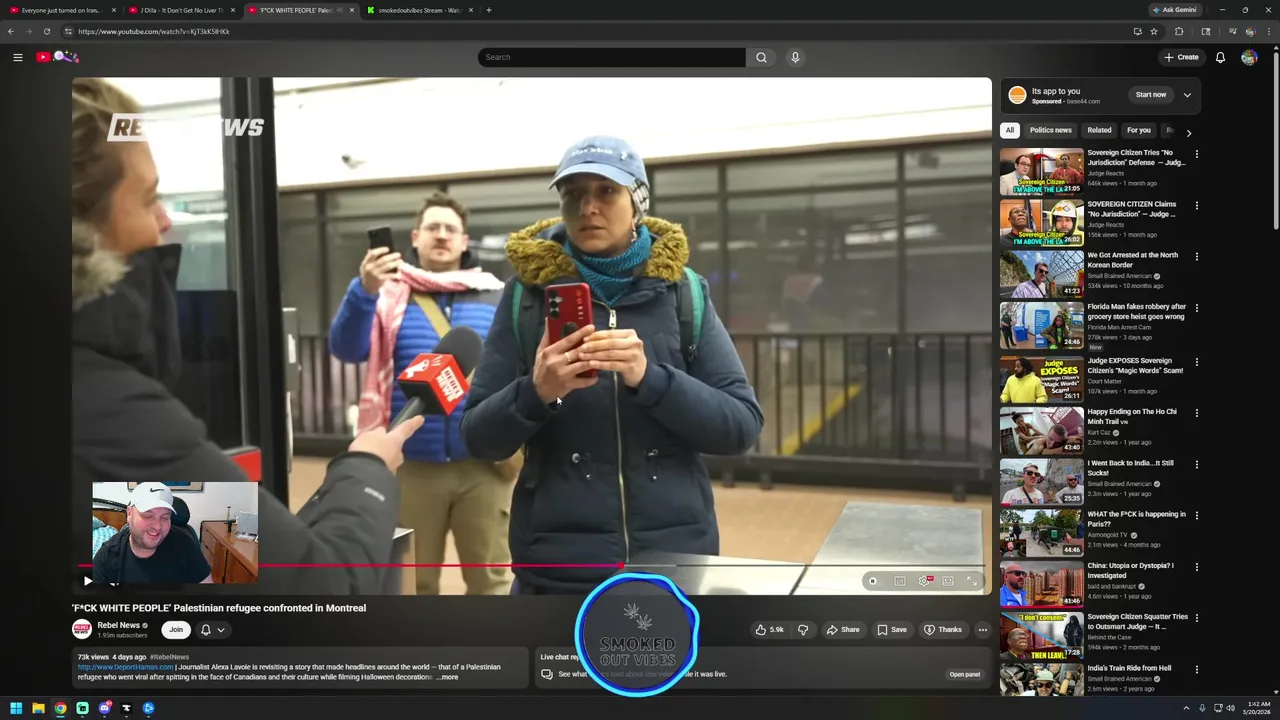Reload the page
The image size is (1280, 720).
pyautogui.click(x=46, y=31)
